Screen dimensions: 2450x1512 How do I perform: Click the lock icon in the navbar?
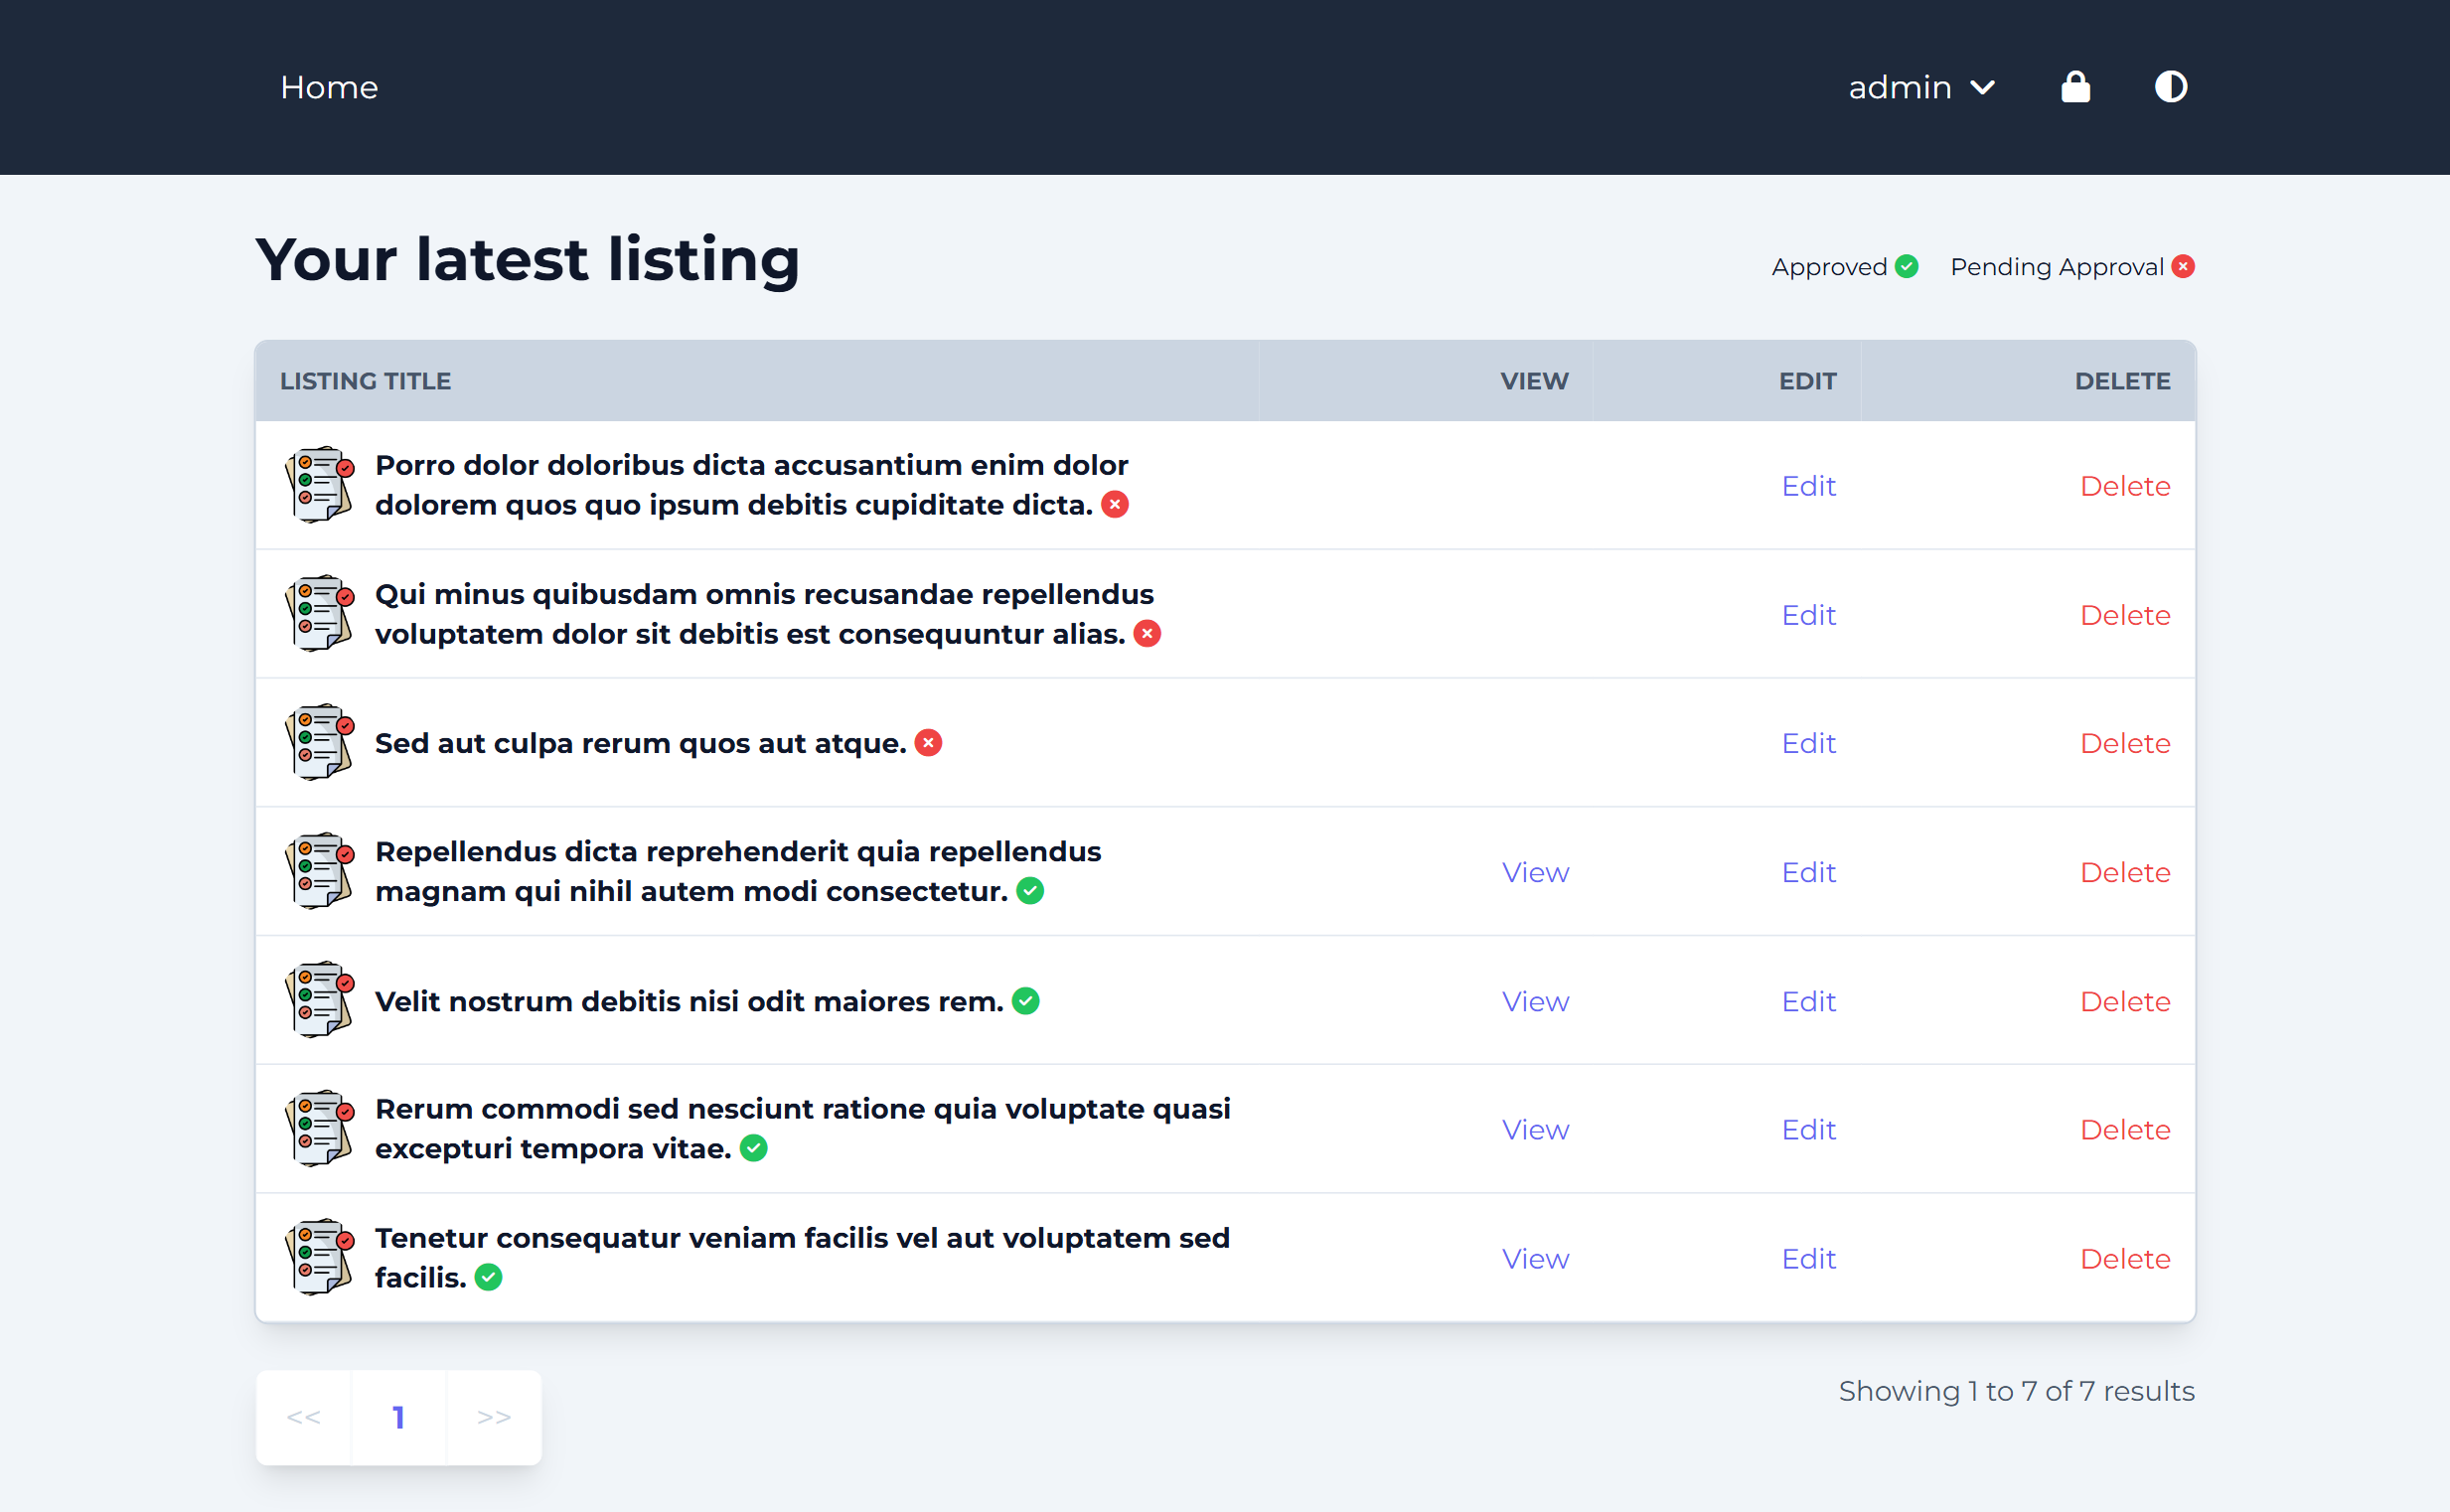click(x=2075, y=88)
